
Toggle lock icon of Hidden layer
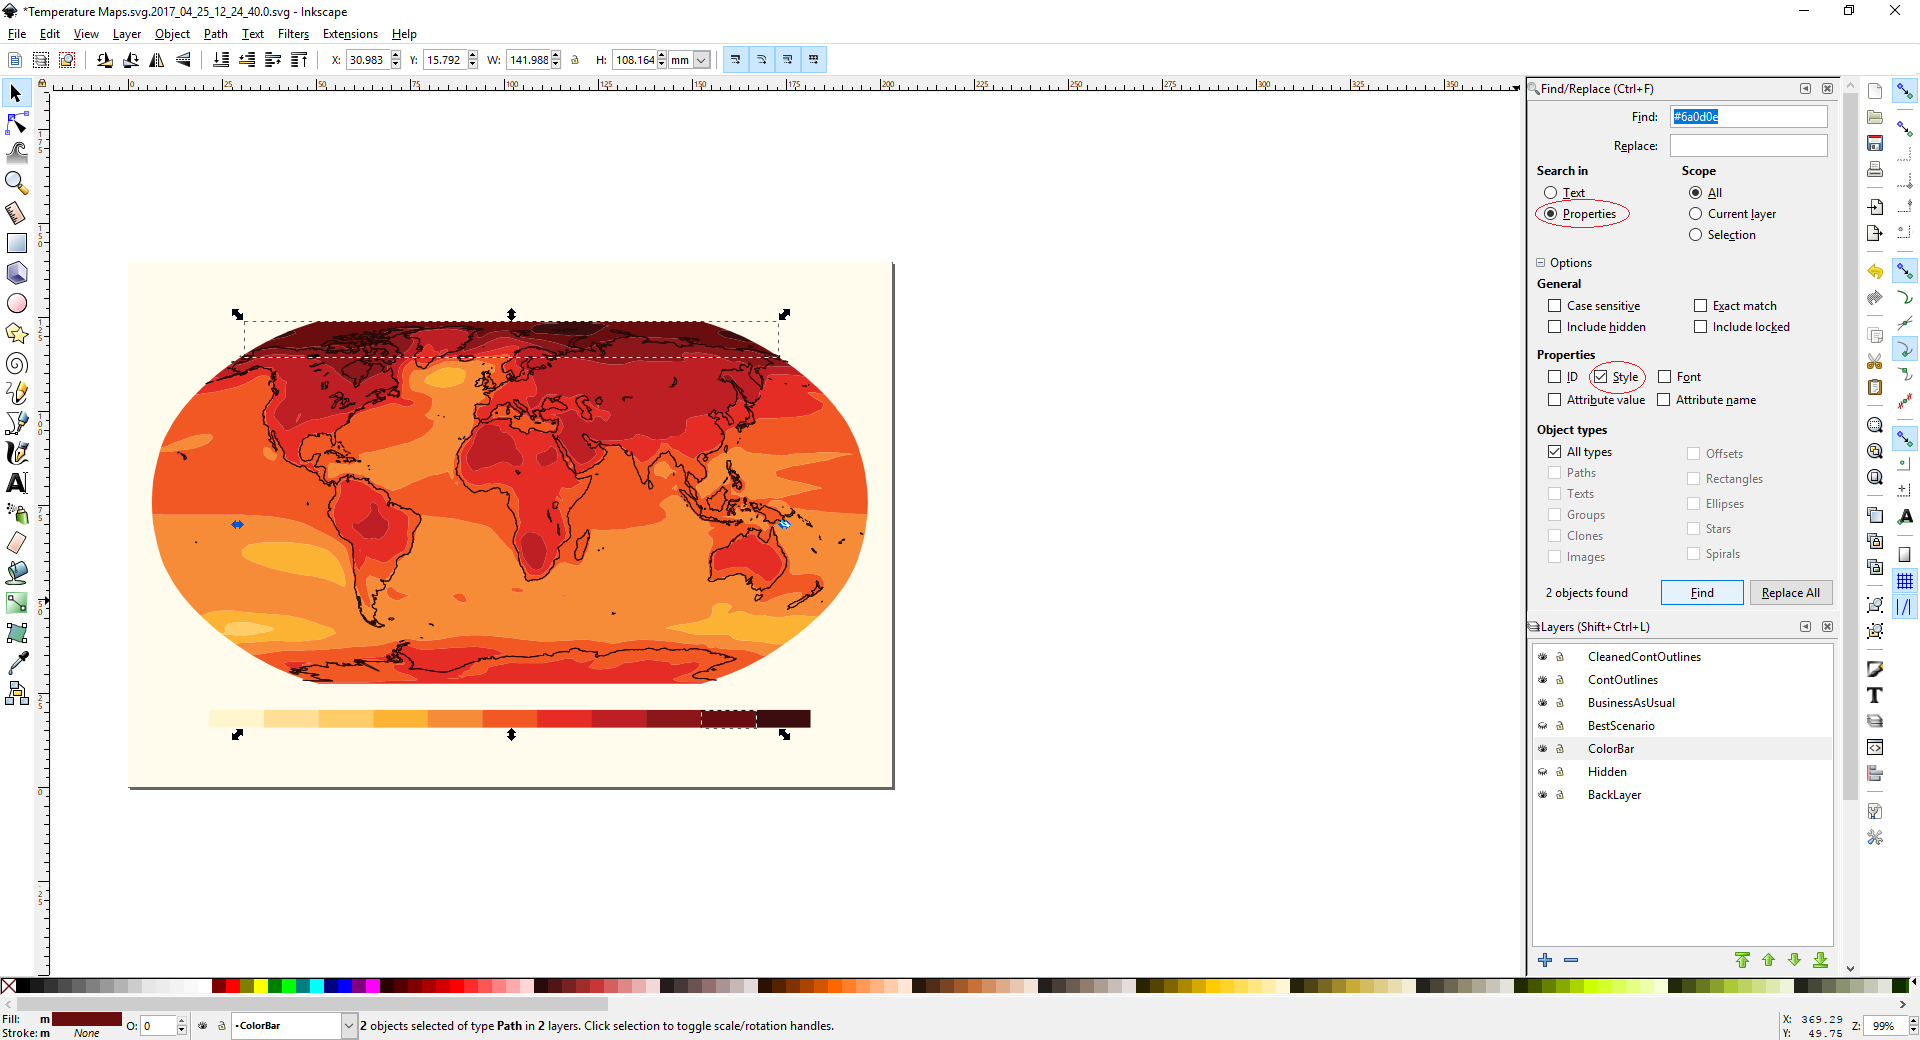coord(1559,772)
